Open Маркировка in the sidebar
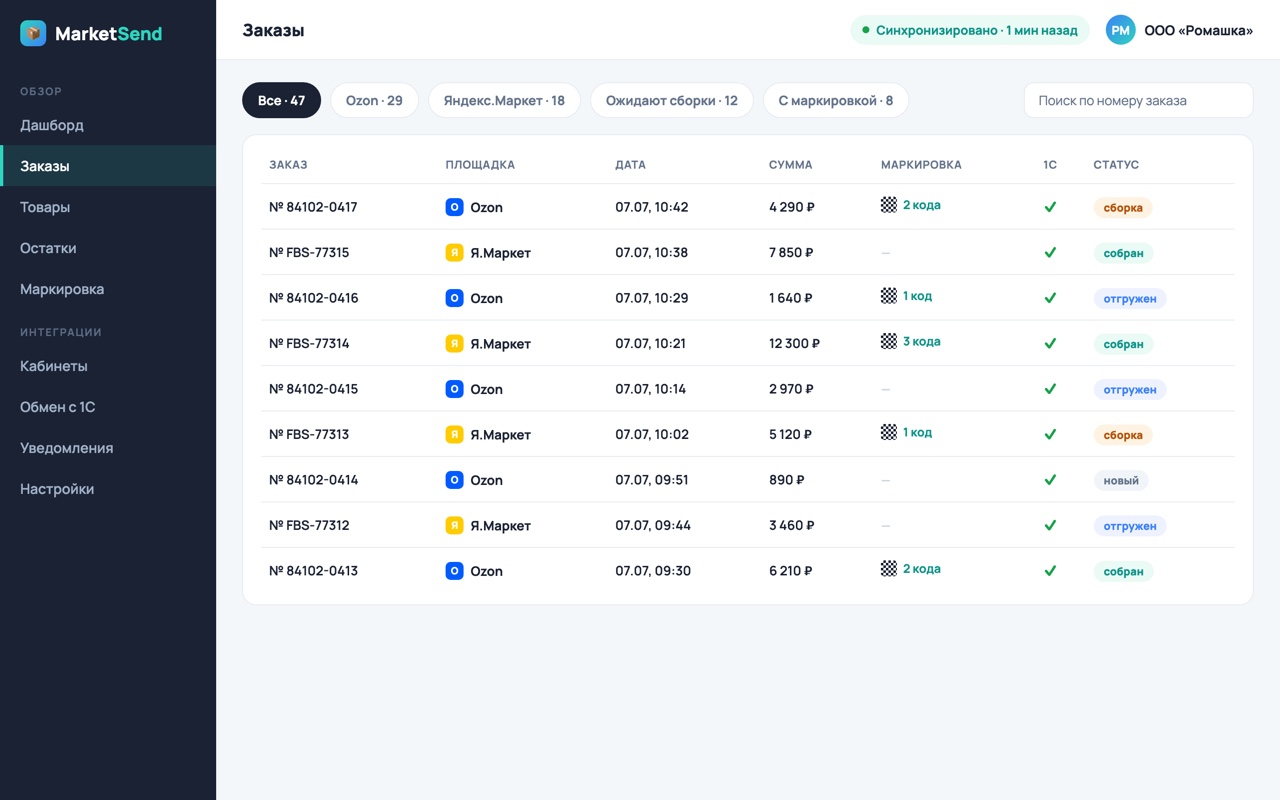The width and height of the screenshot is (1280, 800). point(108,289)
